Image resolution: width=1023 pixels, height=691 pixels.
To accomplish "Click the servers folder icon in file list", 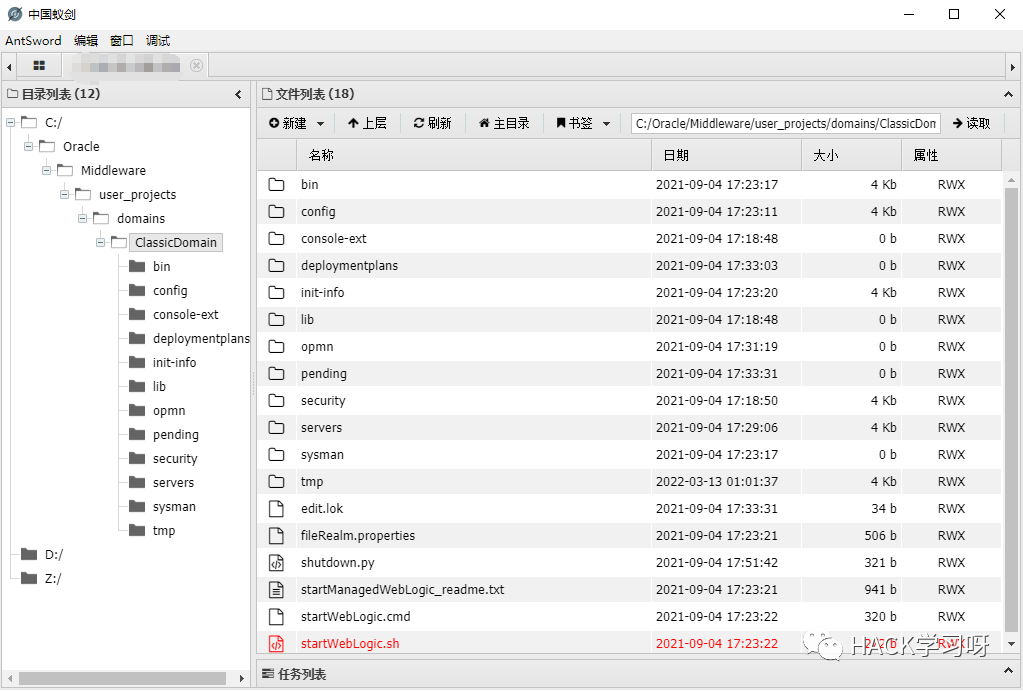I will point(277,427).
